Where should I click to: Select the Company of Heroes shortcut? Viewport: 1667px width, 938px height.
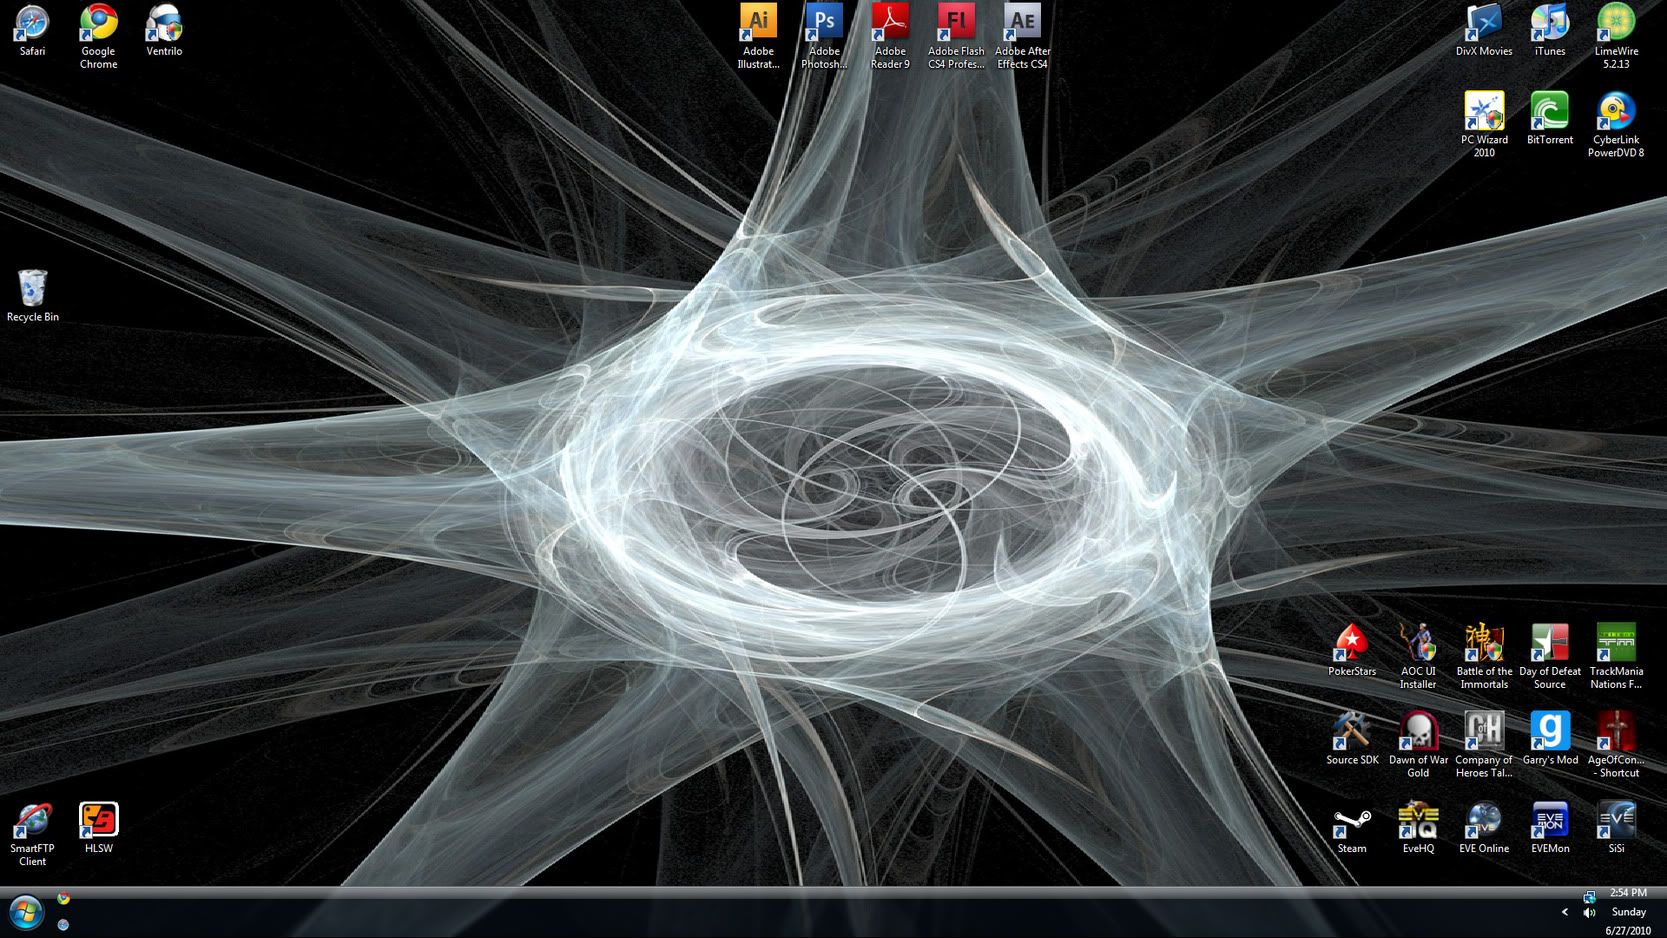[1484, 745]
